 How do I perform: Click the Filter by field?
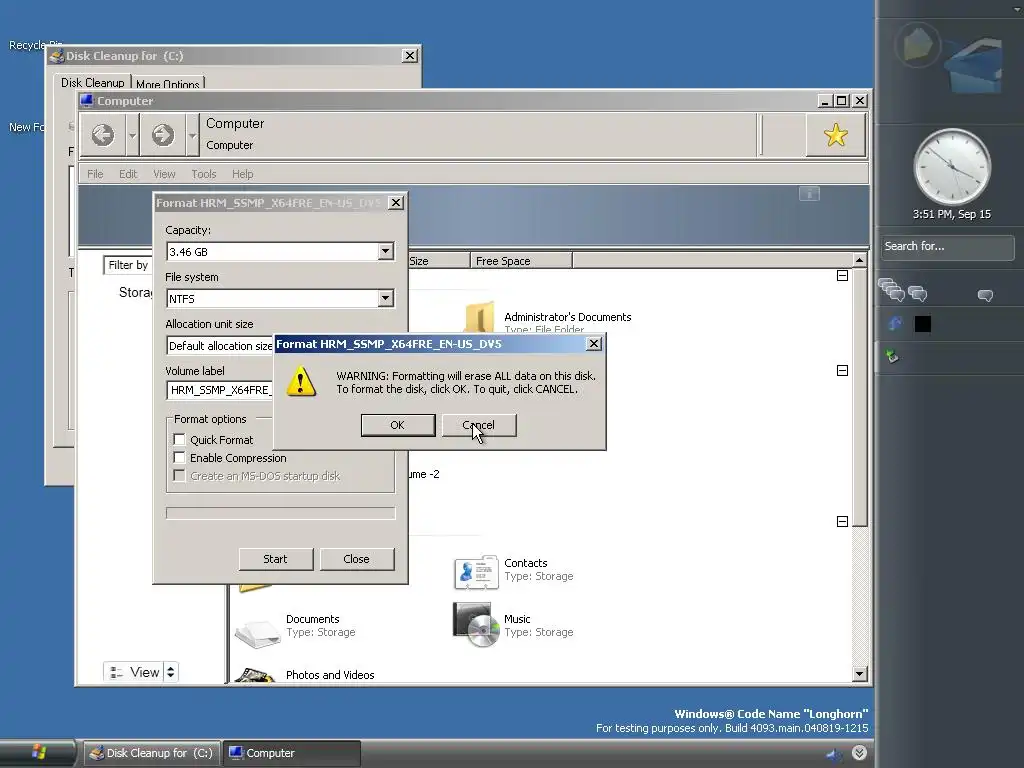point(127,265)
